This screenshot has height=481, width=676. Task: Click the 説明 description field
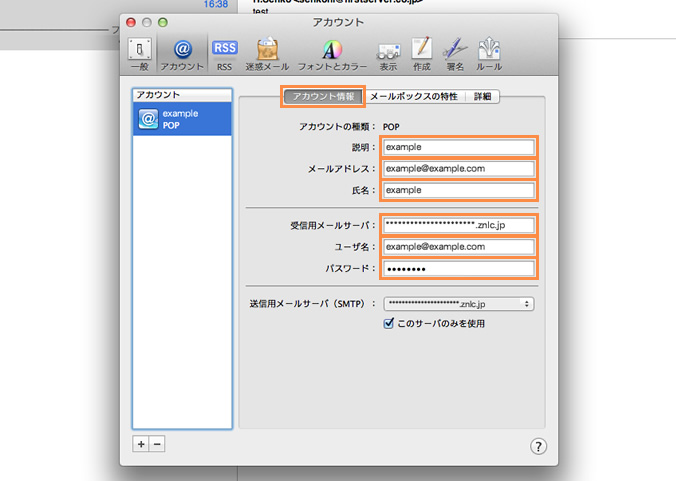coord(459,147)
